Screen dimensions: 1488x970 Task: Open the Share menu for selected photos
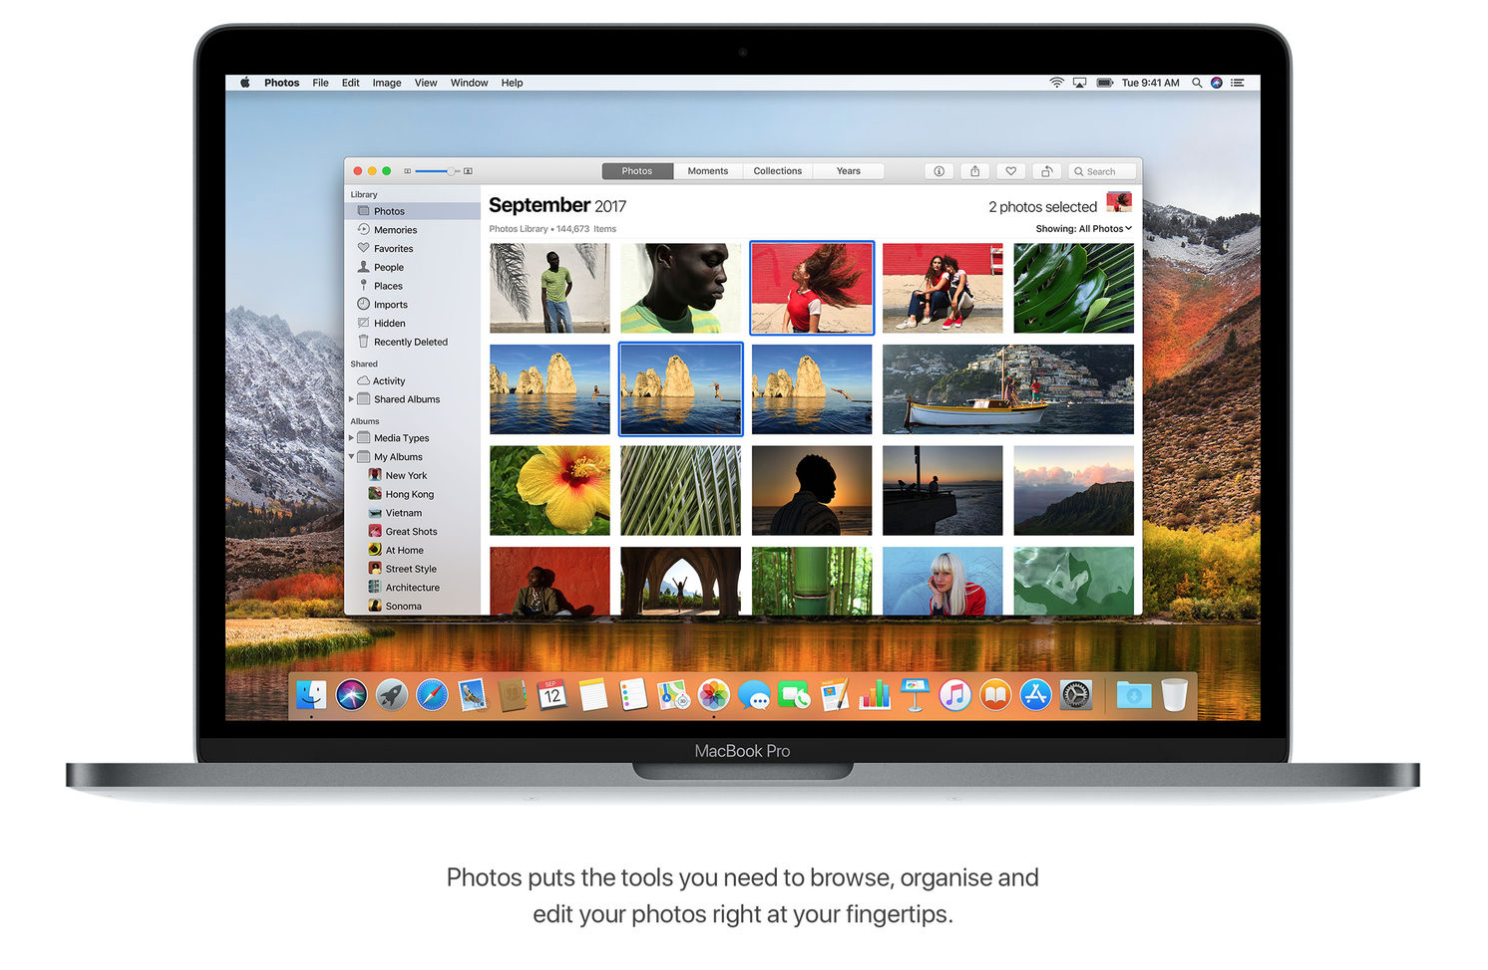pos(975,171)
